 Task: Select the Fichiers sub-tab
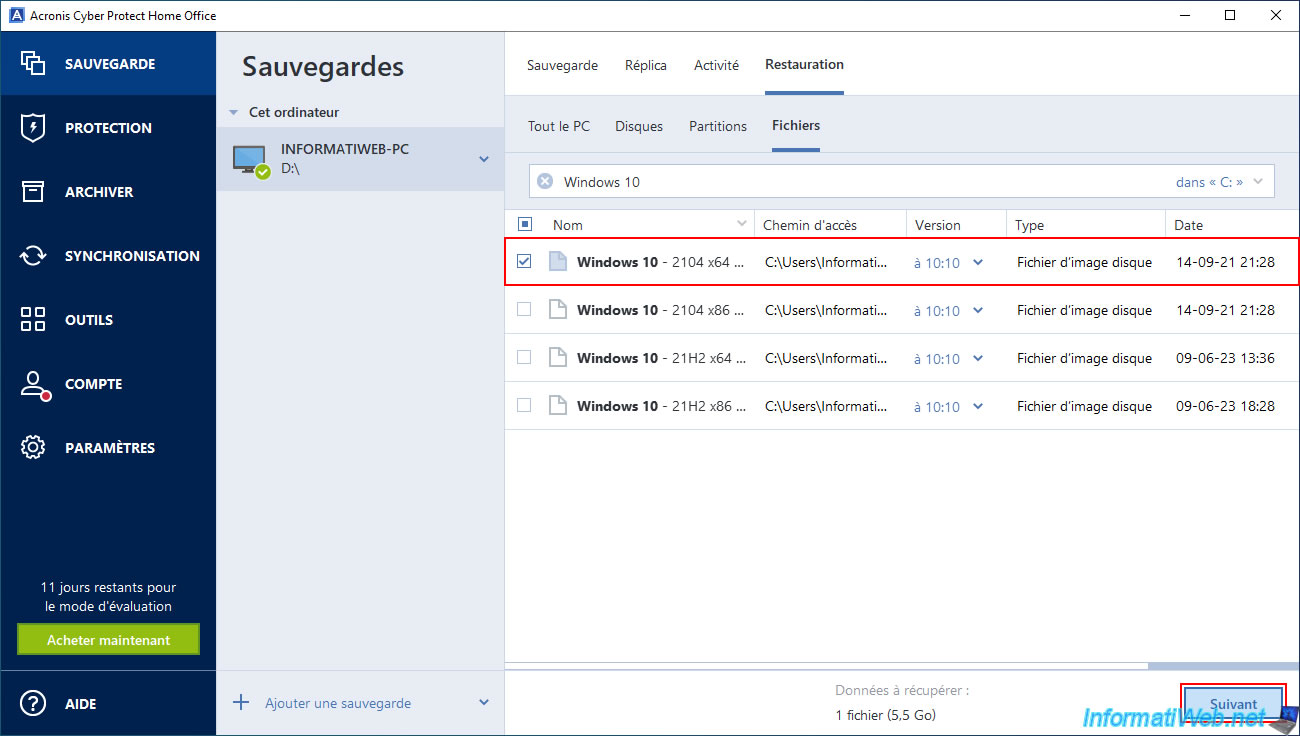click(x=796, y=125)
